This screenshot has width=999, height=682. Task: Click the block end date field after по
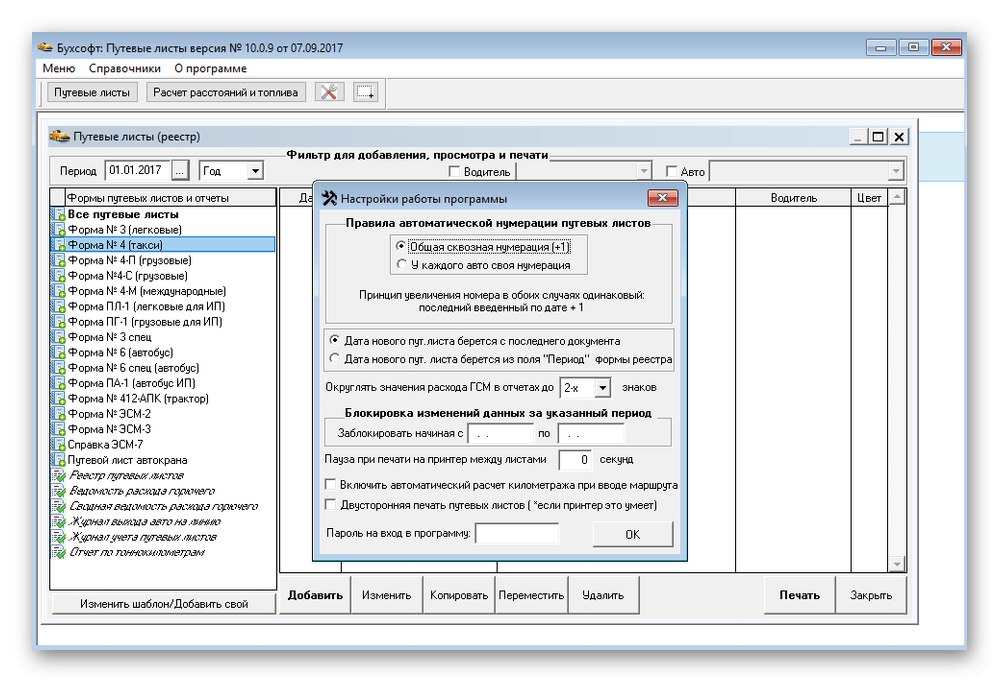(x=591, y=433)
